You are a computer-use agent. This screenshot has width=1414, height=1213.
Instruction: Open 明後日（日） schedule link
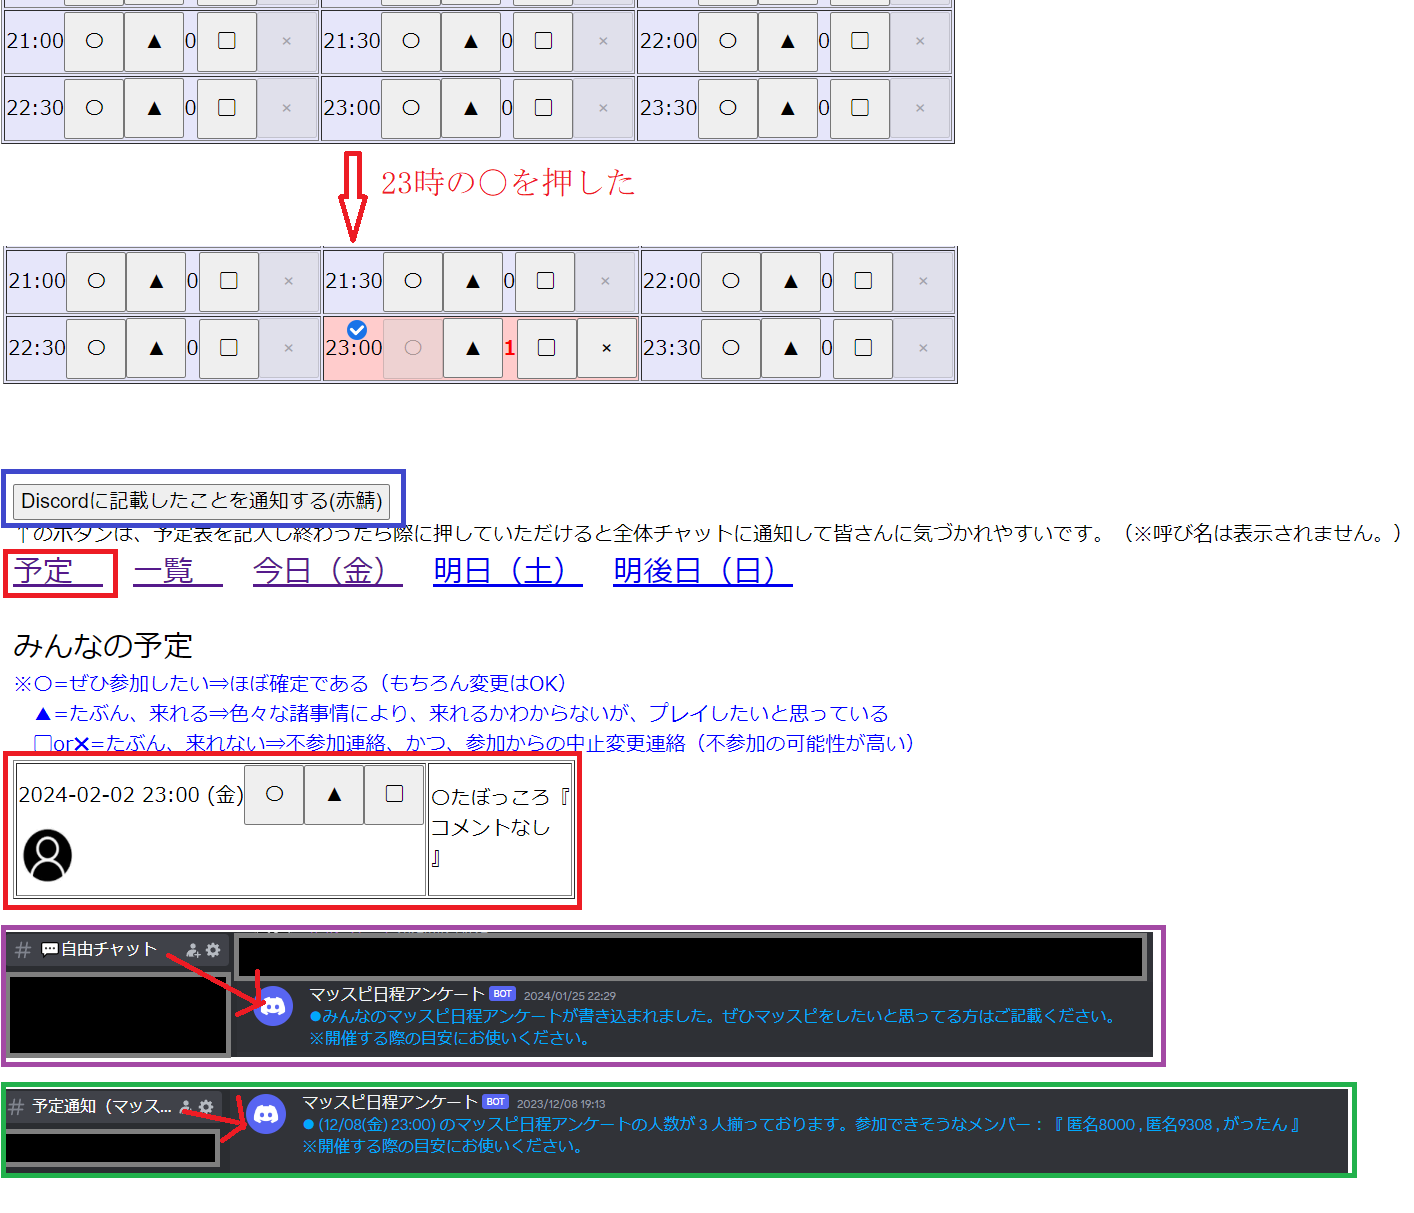pos(702,571)
